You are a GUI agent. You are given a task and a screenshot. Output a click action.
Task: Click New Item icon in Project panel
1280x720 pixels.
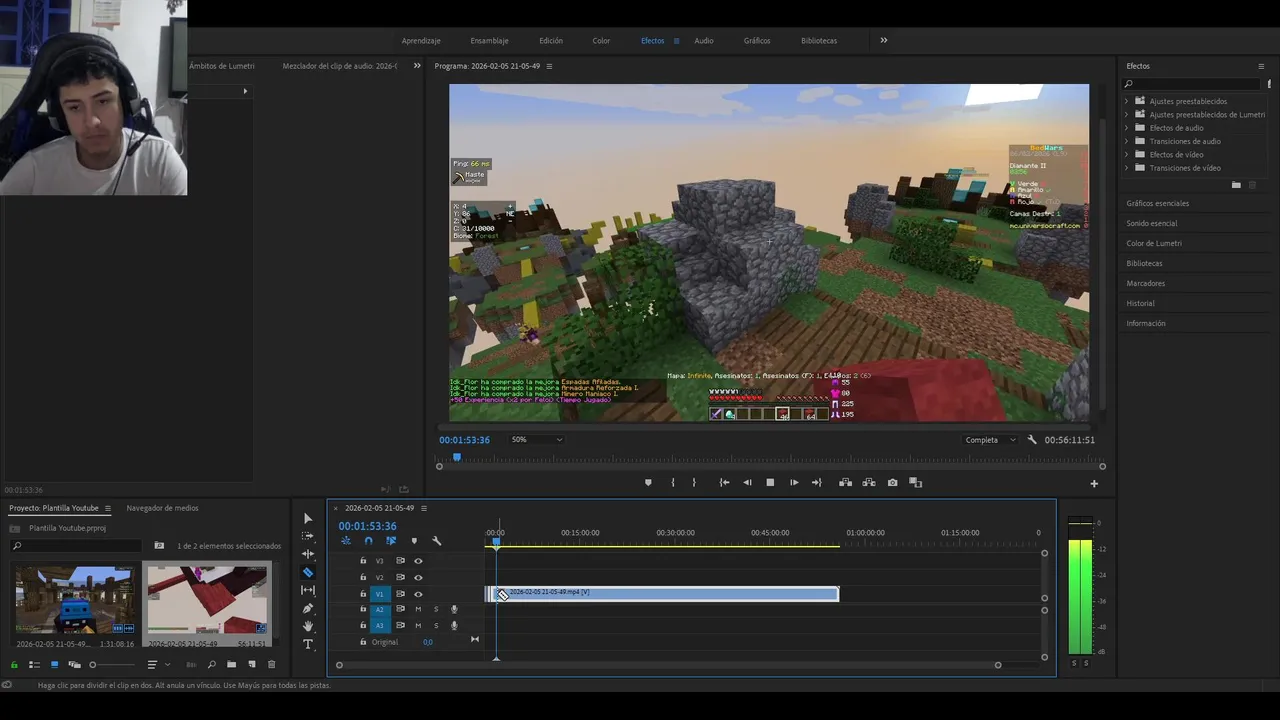click(x=251, y=665)
